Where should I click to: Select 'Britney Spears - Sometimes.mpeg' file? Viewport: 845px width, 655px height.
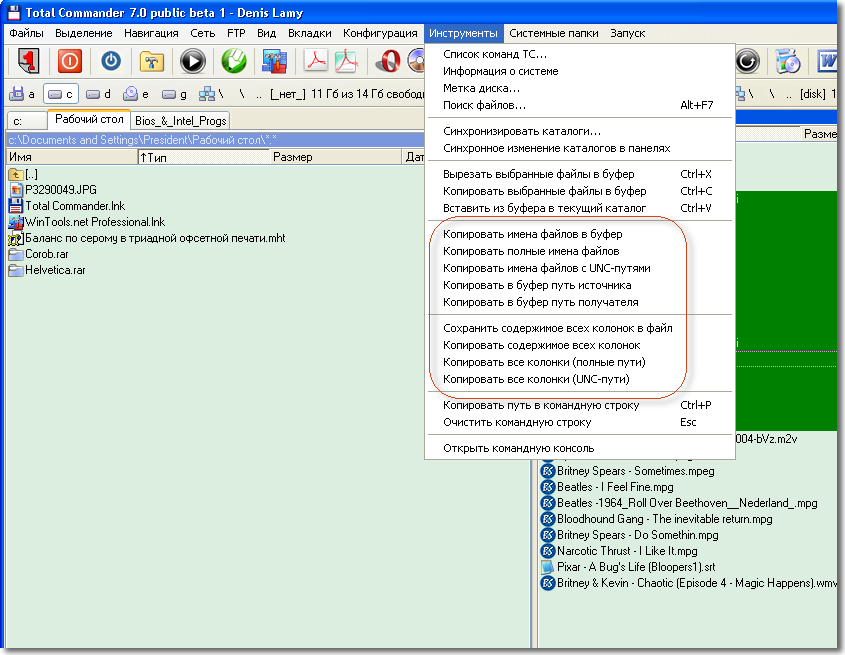click(628, 471)
